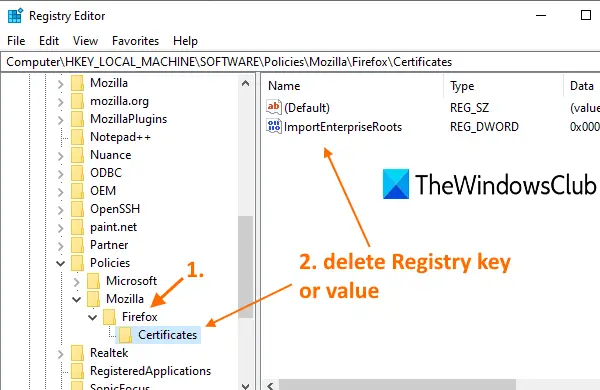Click the Microsoft folder icon
The image size is (600, 390).
pyautogui.click(x=93, y=281)
